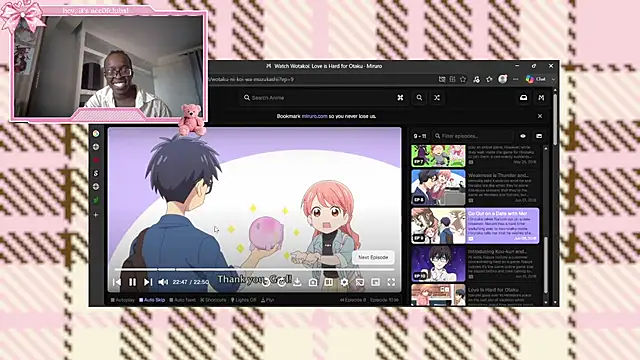
Task: Dismiss the bookmark banner
Action: click(540, 116)
